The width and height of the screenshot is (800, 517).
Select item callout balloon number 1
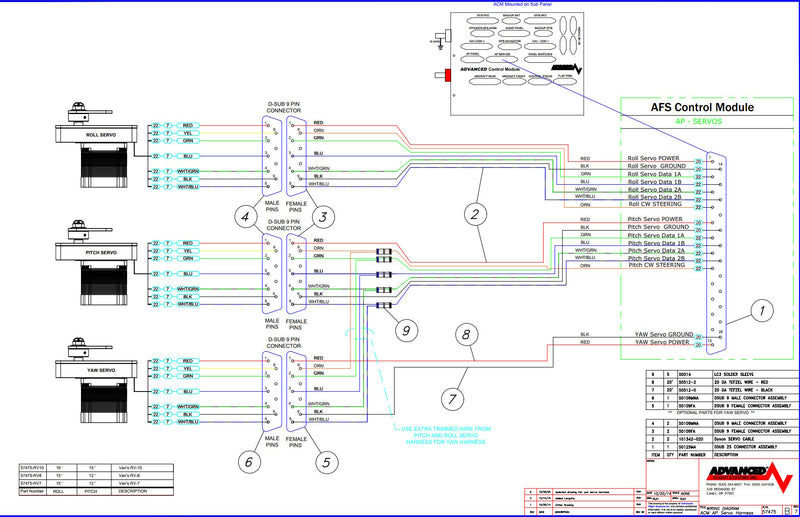pyautogui.click(x=761, y=310)
